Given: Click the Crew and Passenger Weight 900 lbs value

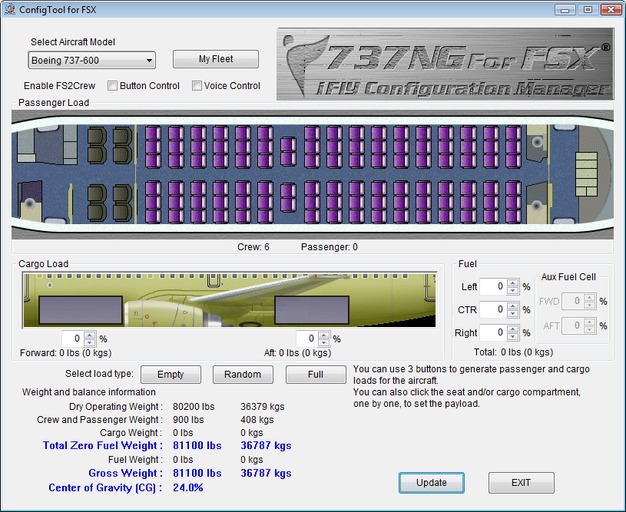Looking at the screenshot, I should tap(188, 420).
